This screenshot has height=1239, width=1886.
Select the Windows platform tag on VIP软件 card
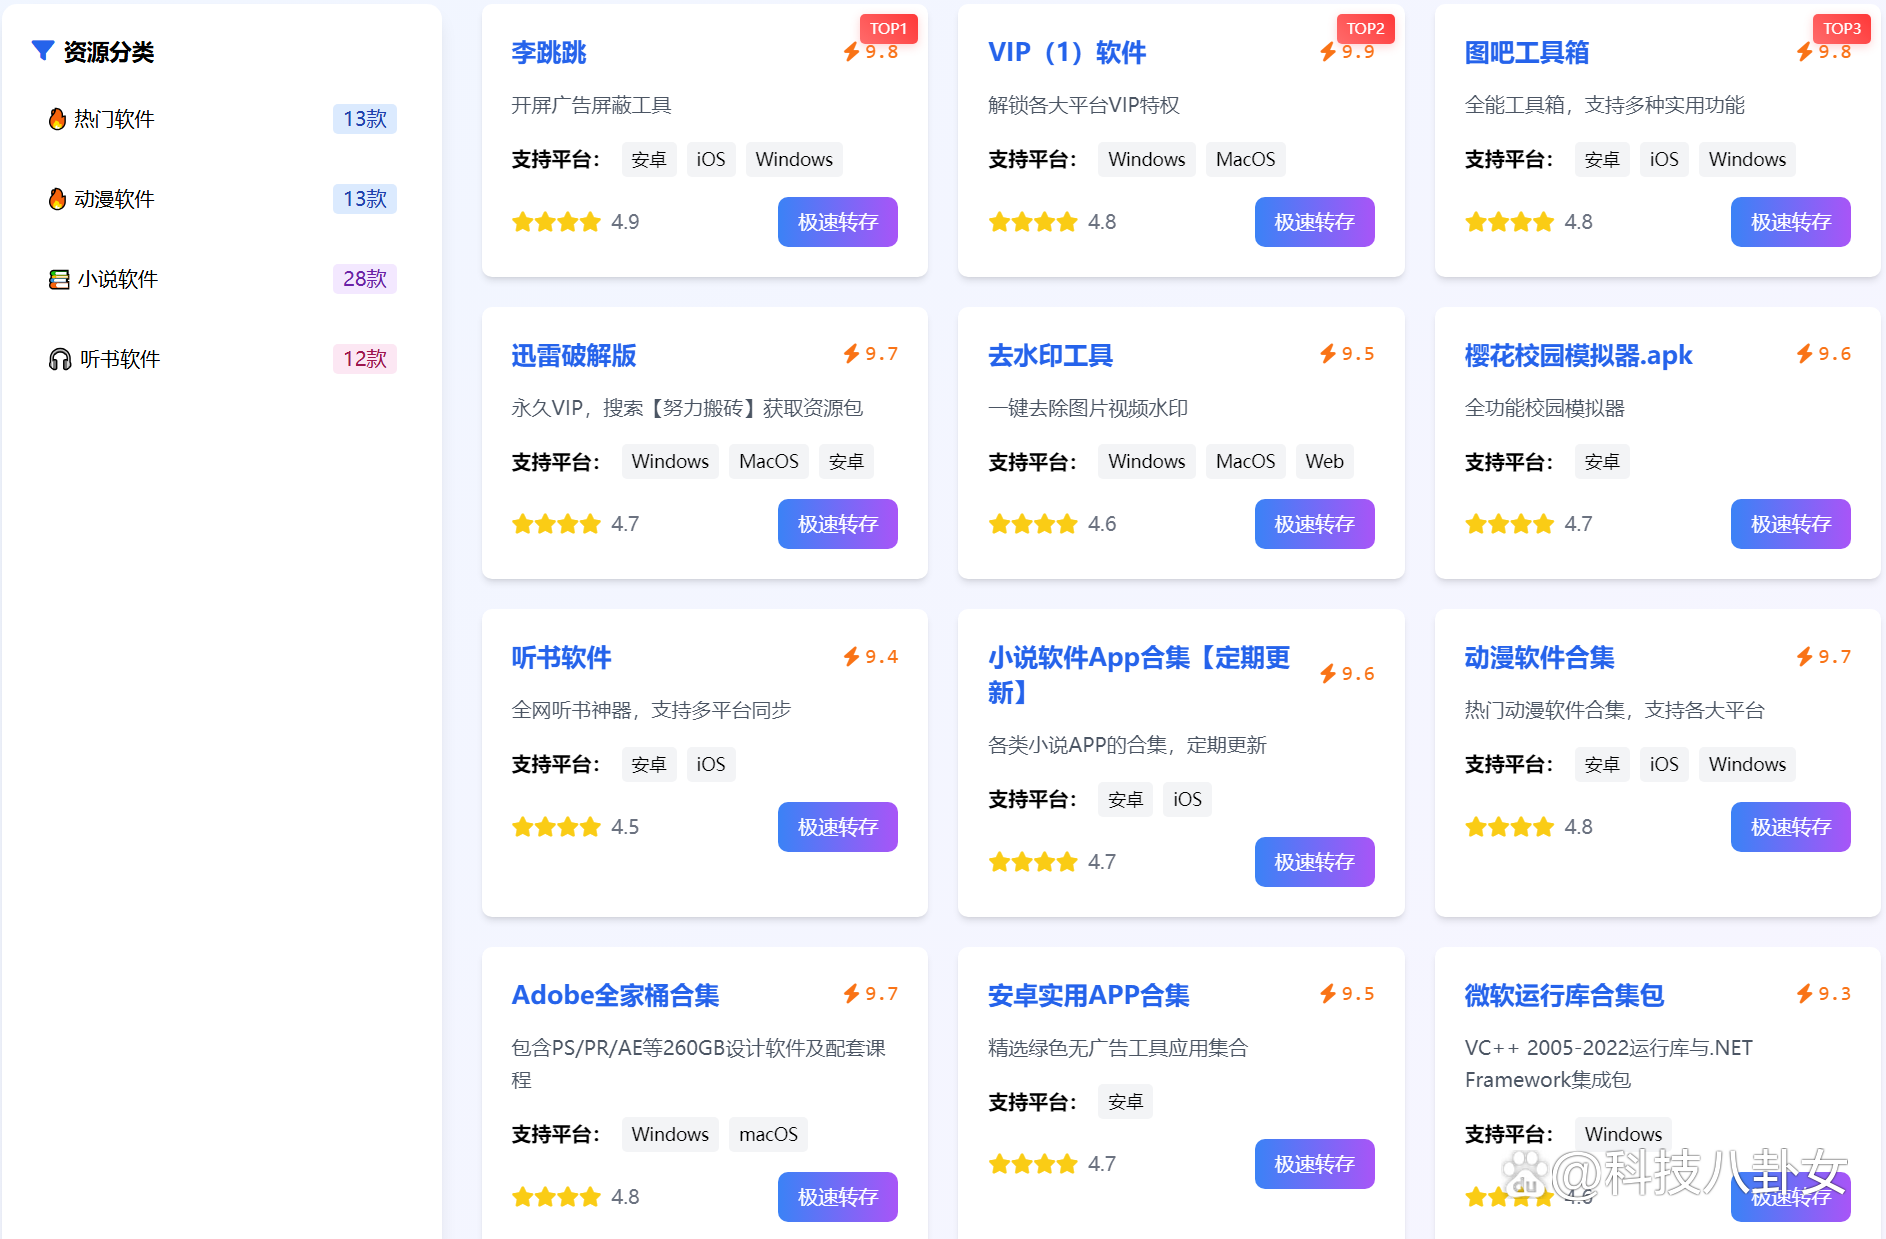(x=1146, y=159)
